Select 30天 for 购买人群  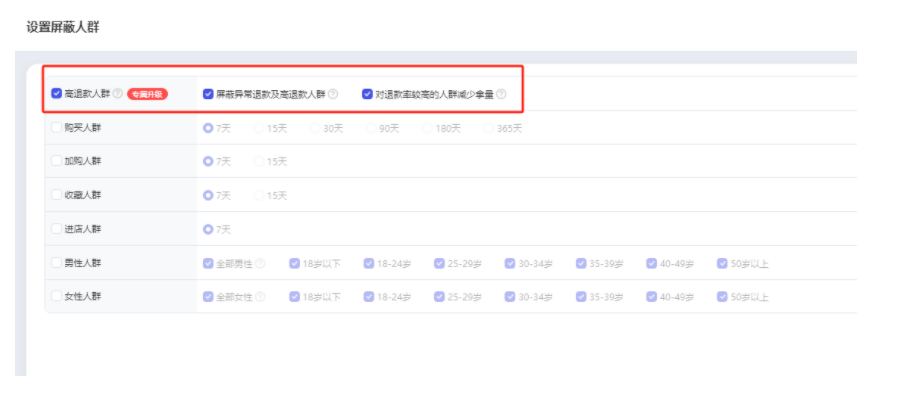click(315, 128)
